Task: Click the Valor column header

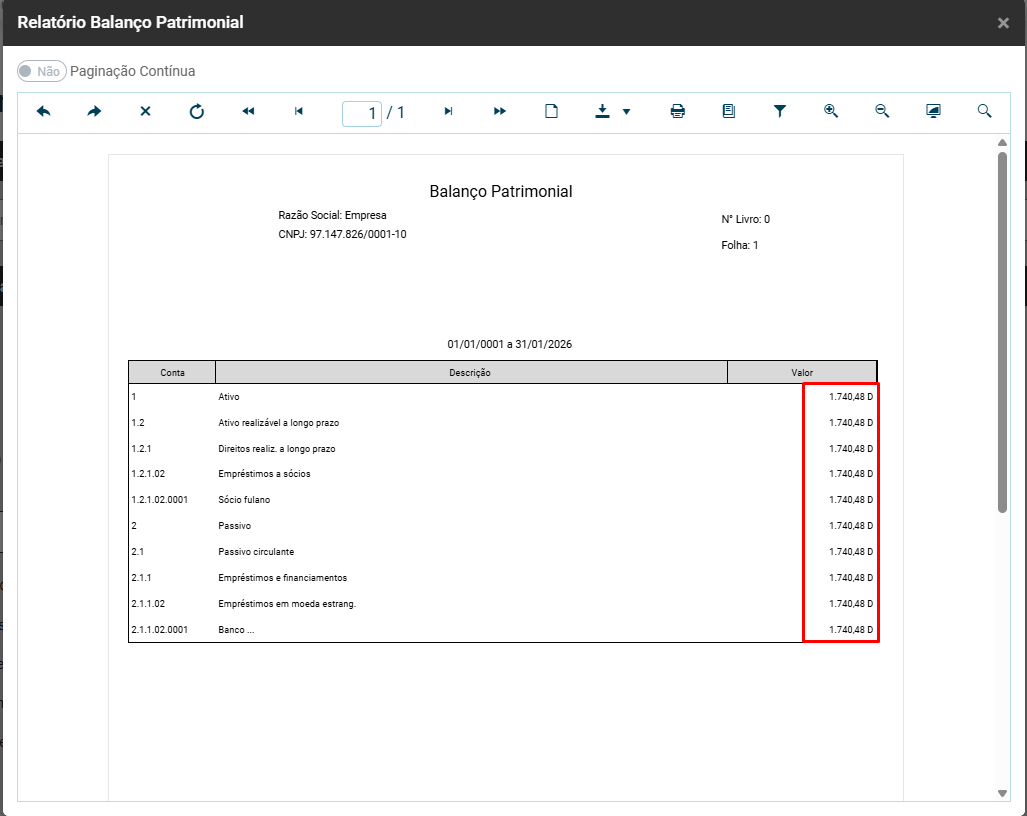Action: [802, 372]
